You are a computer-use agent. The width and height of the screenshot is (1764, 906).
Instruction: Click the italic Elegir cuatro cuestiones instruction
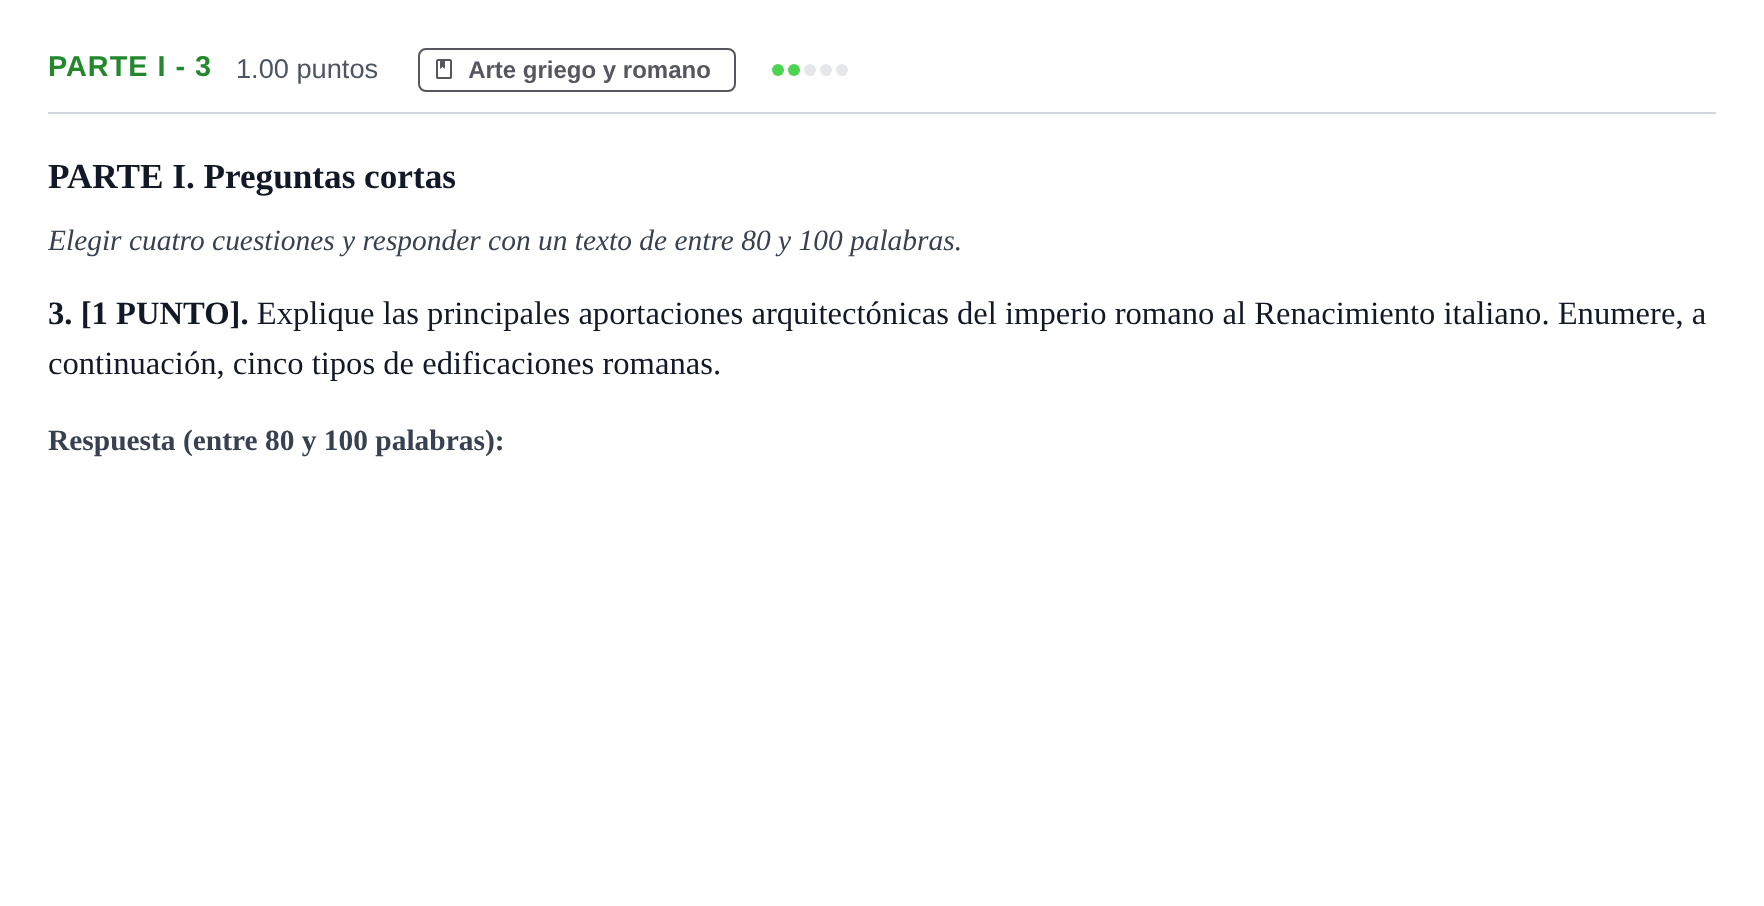[505, 241]
